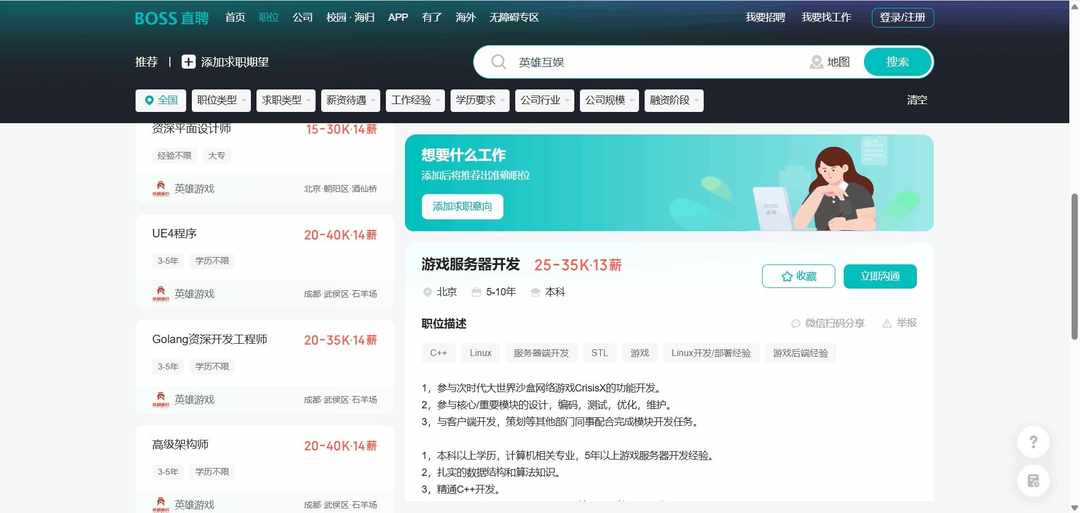1080x513 pixels.
Task: Click the plus icon beside 添加求职期望
Action: [188, 62]
